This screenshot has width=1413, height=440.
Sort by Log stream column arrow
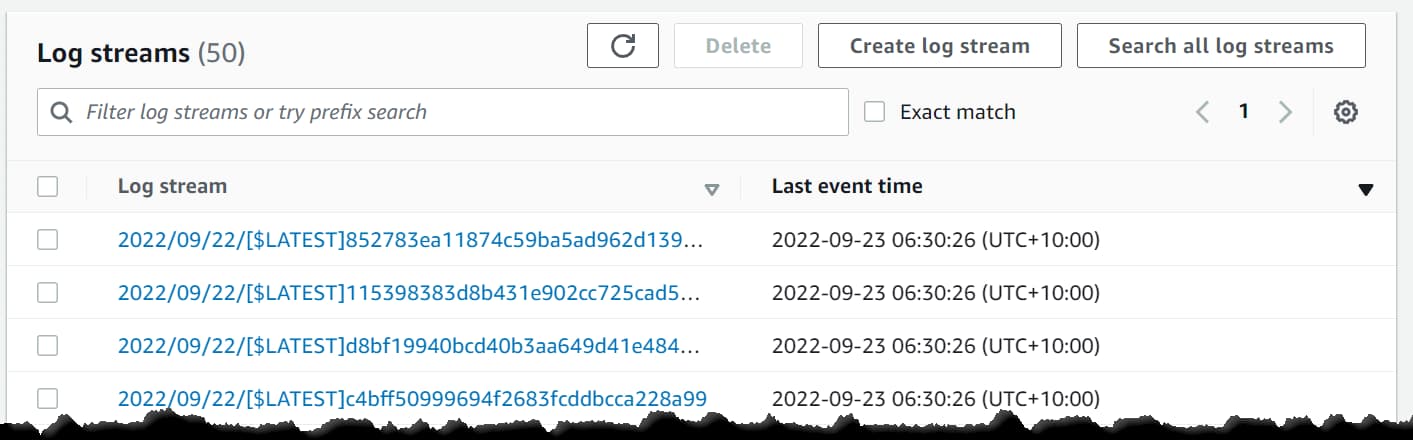712,189
